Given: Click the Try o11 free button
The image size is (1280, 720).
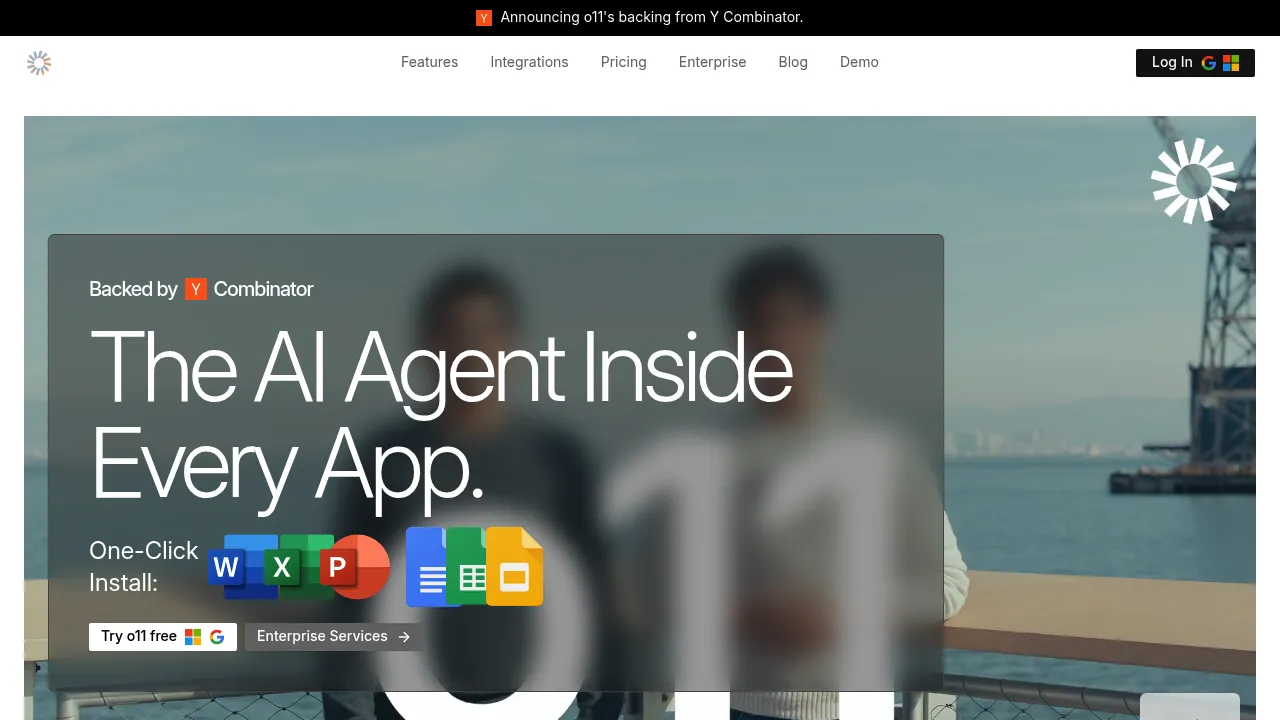Looking at the screenshot, I should coord(163,637).
